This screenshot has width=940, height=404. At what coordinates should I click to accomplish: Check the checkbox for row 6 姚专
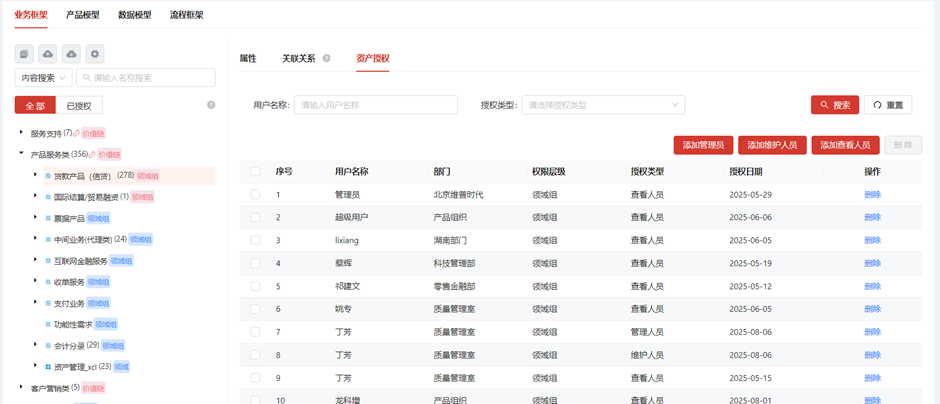(x=255, y=309)
